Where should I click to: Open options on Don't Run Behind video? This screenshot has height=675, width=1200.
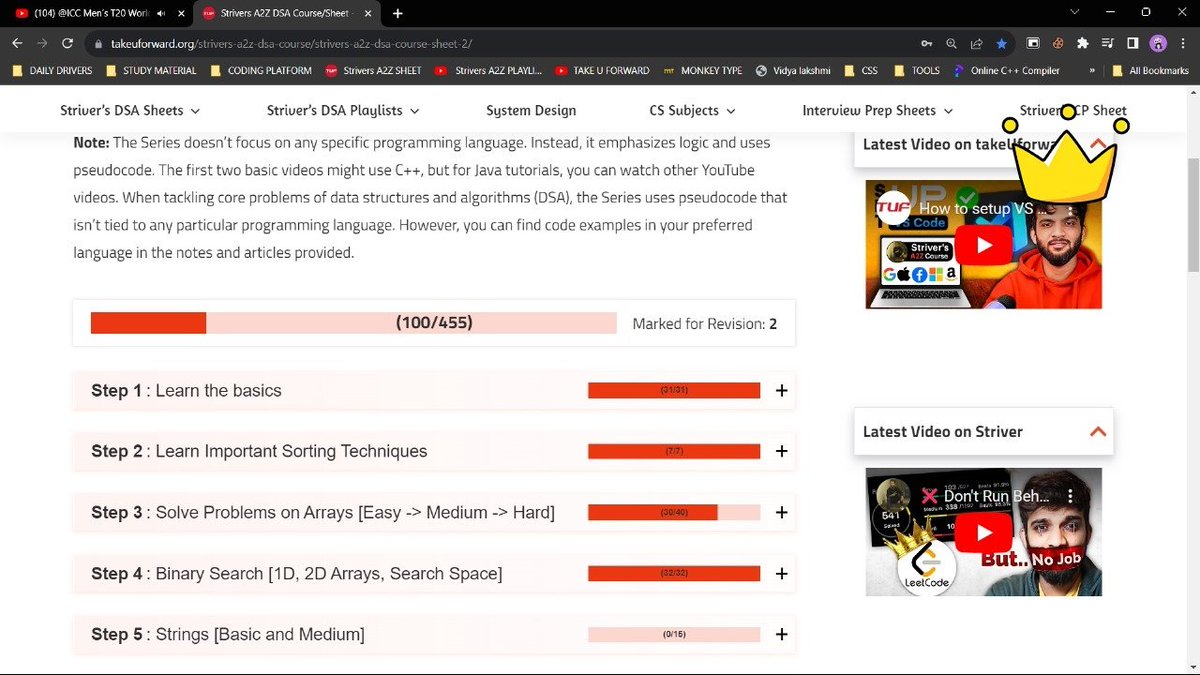(1070, 496)
